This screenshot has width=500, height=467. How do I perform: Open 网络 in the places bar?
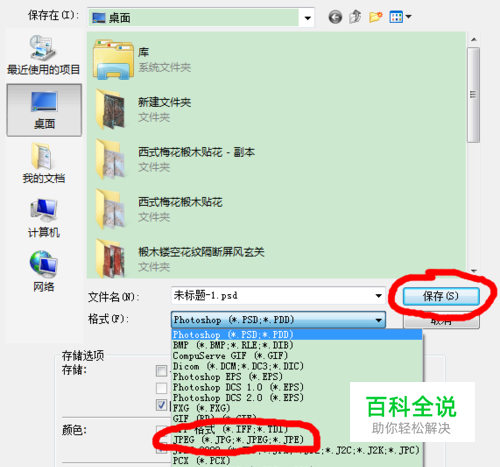click(x=44, y=272)
